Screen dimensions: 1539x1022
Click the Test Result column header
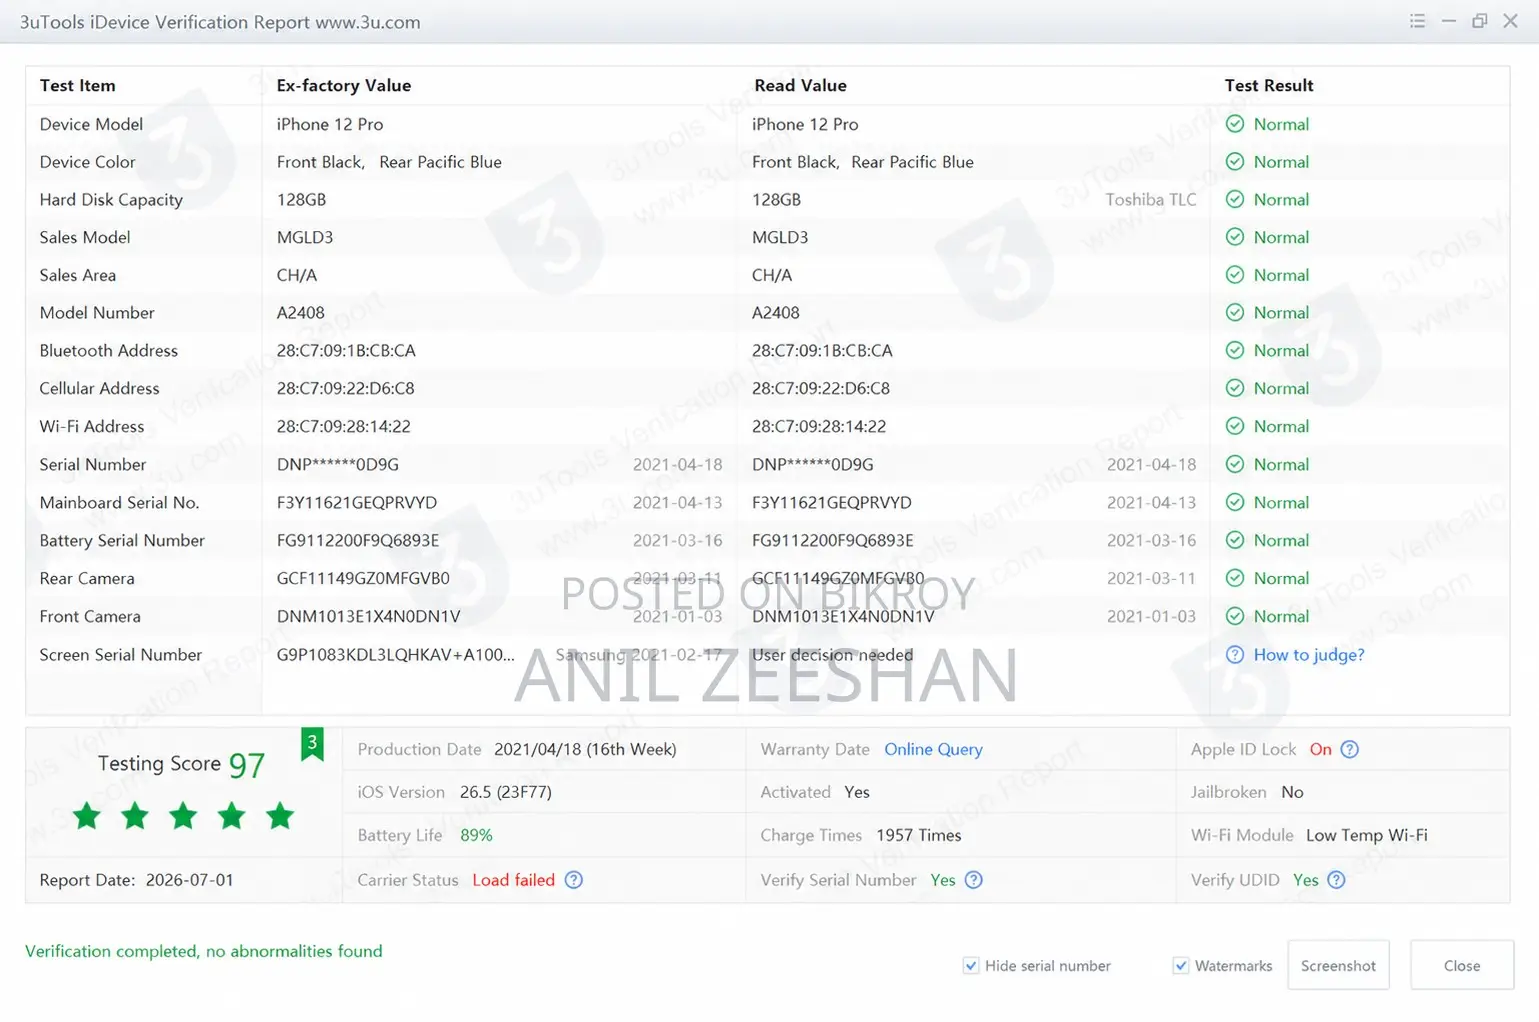pos(1269,85)
